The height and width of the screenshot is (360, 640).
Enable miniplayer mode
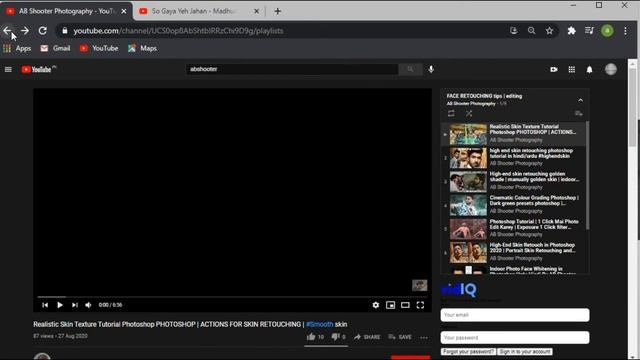[390, 305]
